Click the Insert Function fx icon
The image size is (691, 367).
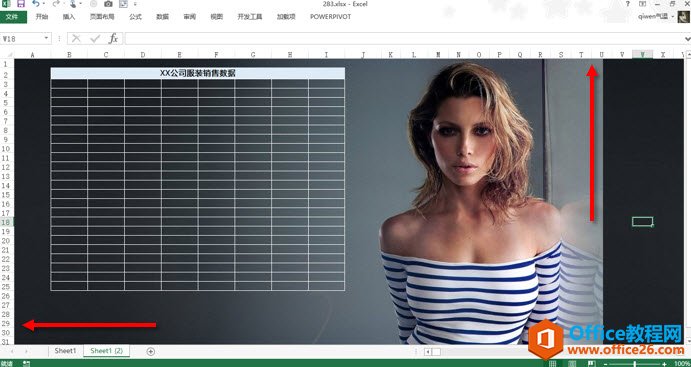click(113, 39)
